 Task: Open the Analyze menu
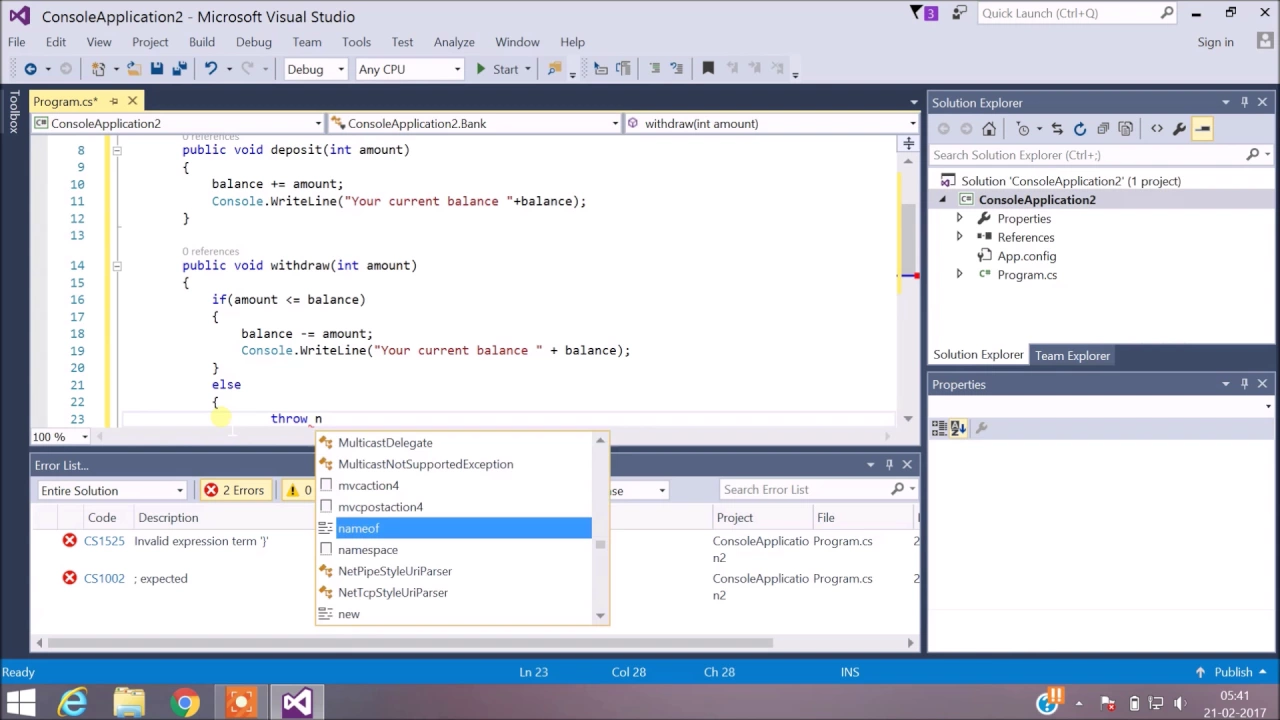[454, 42]
